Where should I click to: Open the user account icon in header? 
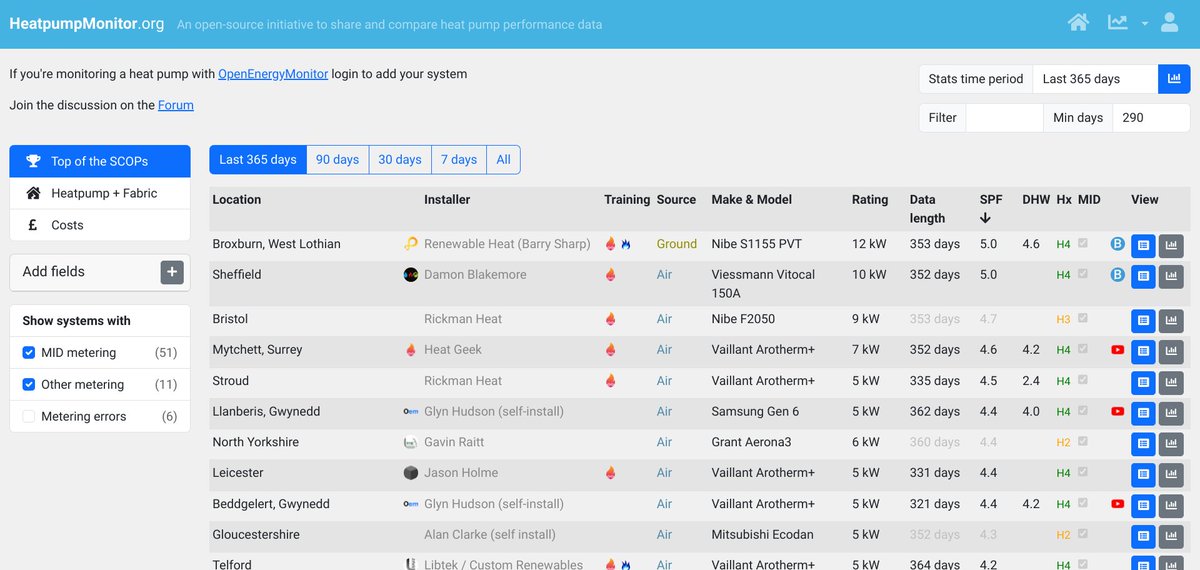(x=1170, y=22)
